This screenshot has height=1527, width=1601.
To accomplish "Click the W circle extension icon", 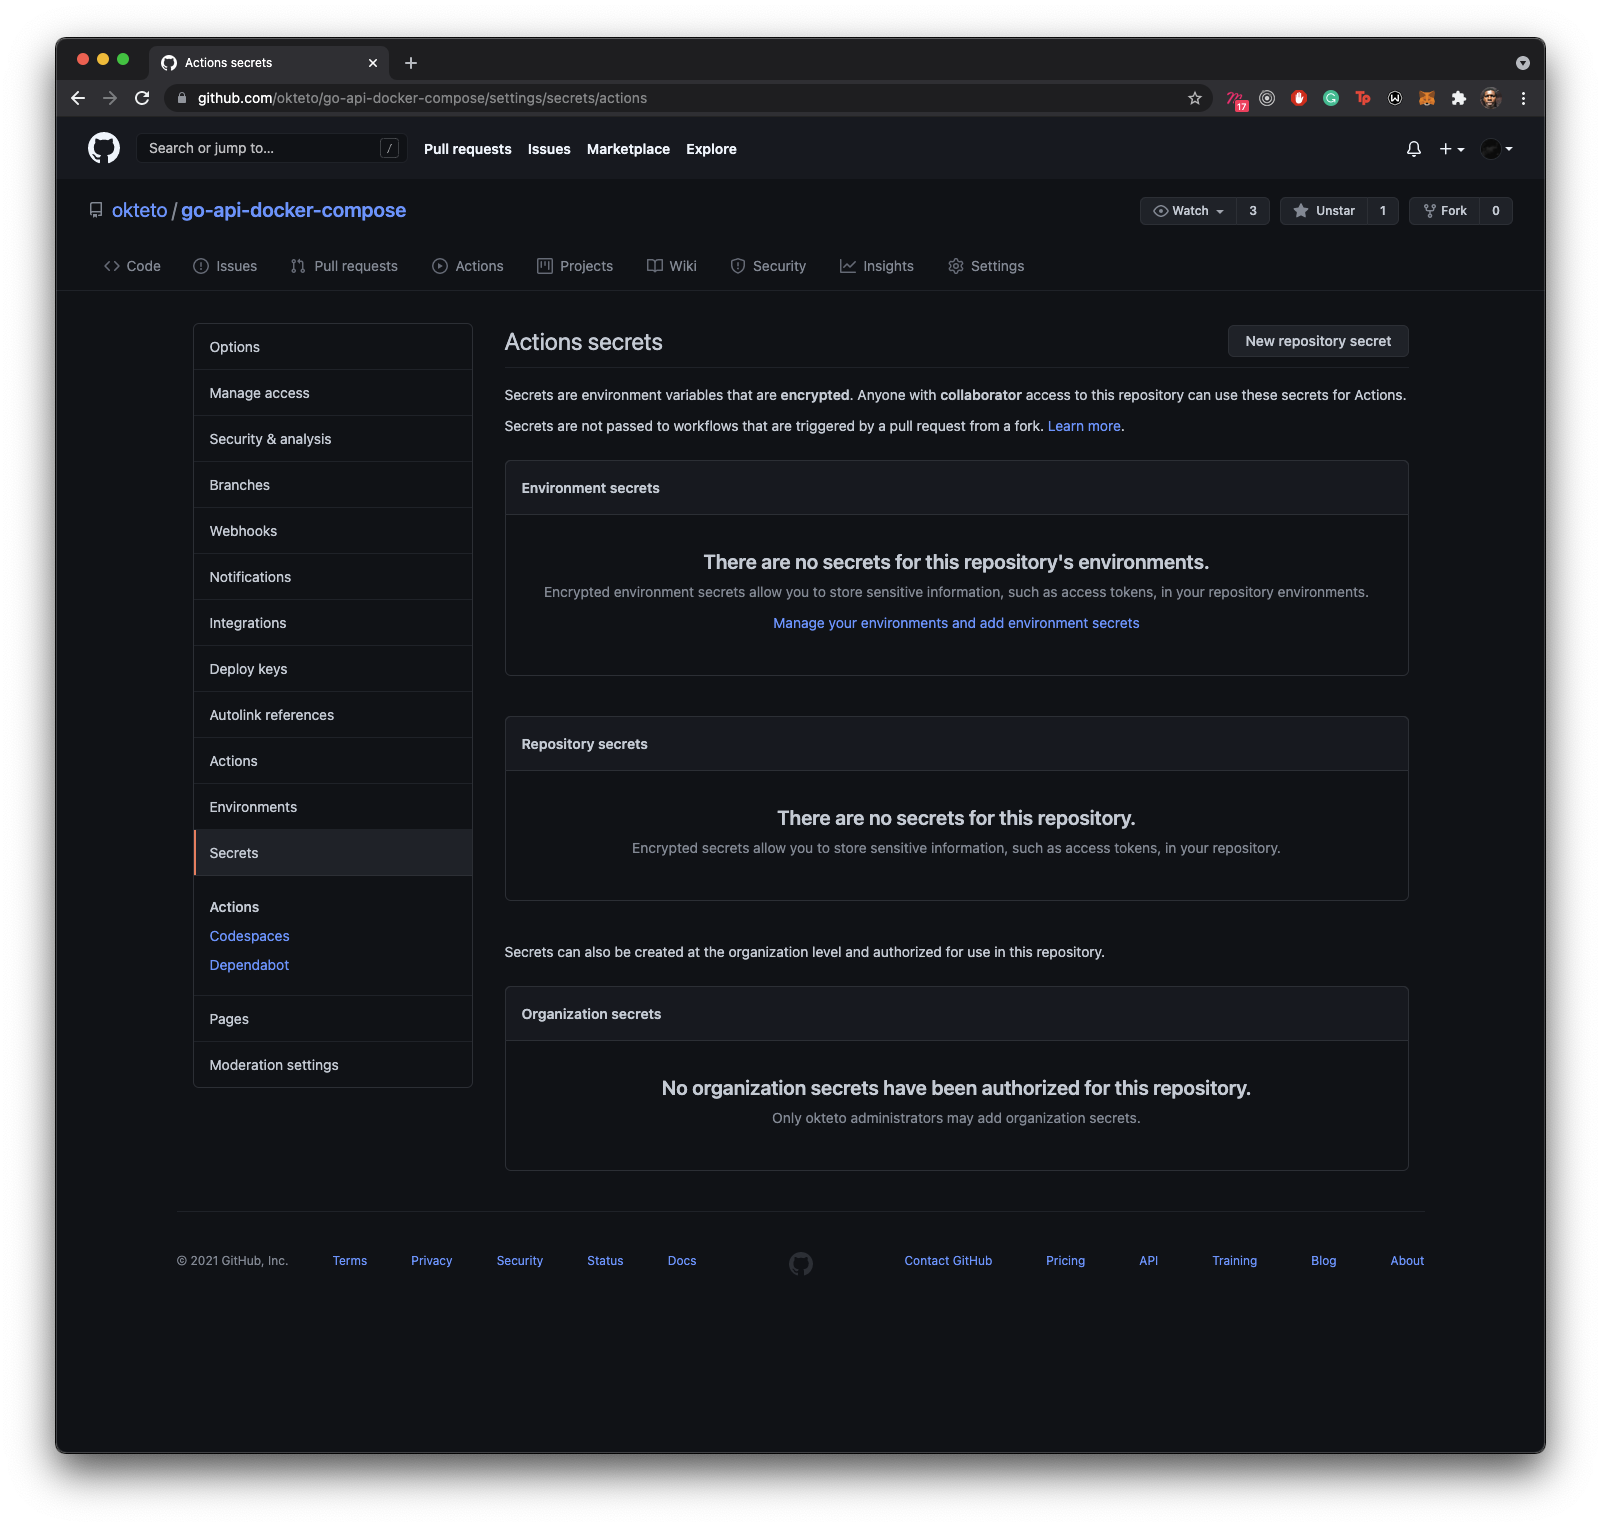I will (x=1395, y=98).
